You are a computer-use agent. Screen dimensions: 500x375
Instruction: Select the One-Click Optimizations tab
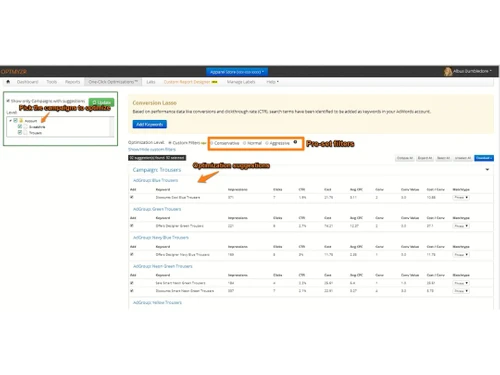(113, 82)
